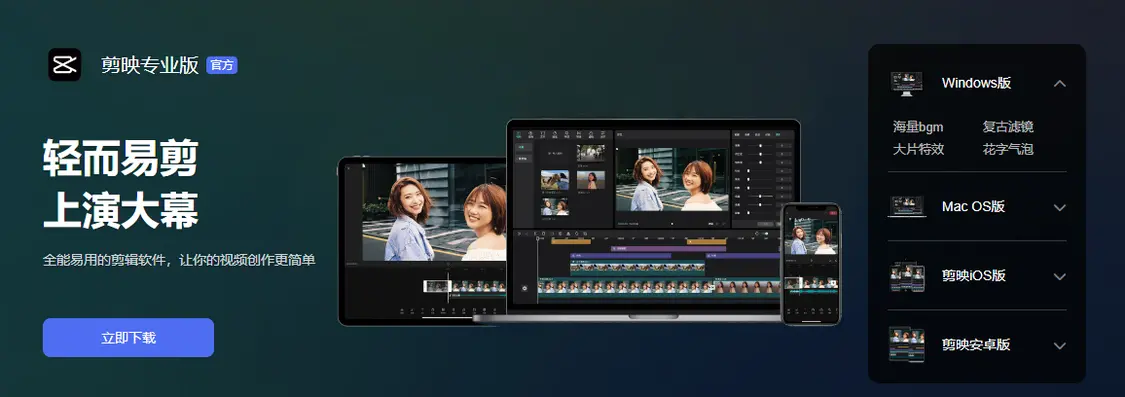Click the 剪映专业版 title text
The height and width of the screenshot is (397, 1125).
(150, 65)
